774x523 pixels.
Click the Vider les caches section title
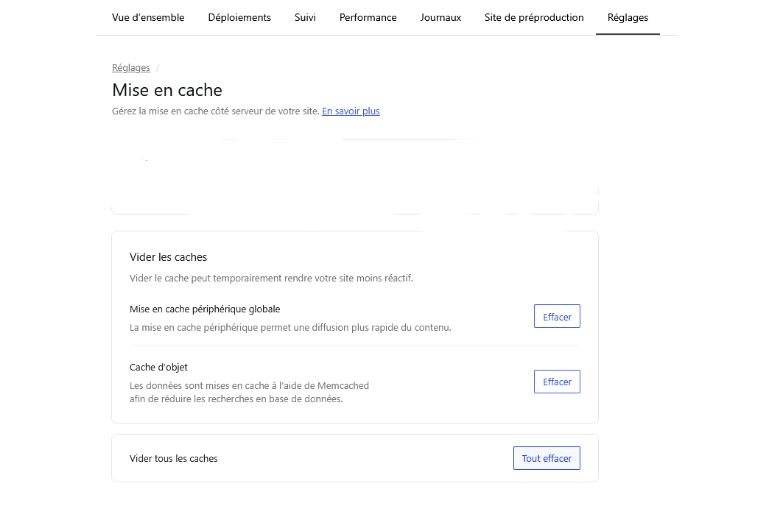[168, 257]
